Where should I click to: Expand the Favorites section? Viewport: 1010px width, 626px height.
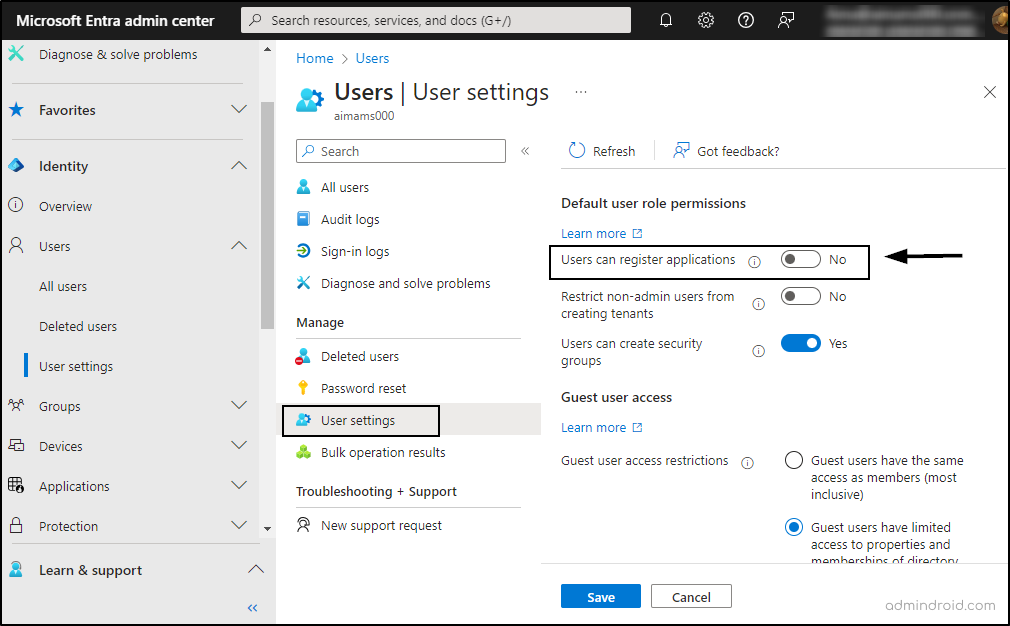click(x=238, y=110)
